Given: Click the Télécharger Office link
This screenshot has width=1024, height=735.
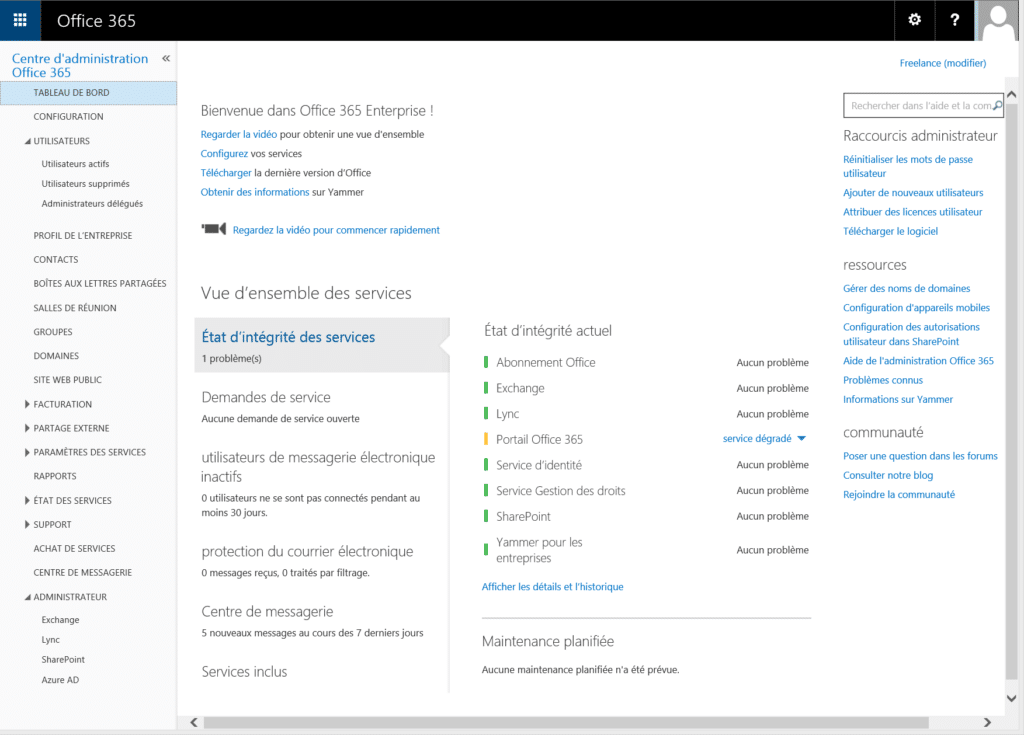Looking at the screenshot, I should [x=226, y=173].
